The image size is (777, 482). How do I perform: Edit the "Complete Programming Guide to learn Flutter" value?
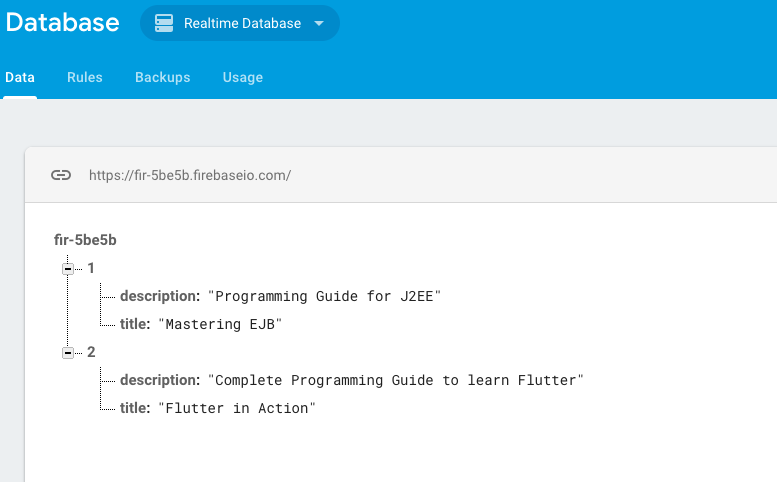[x=395, y=380]
